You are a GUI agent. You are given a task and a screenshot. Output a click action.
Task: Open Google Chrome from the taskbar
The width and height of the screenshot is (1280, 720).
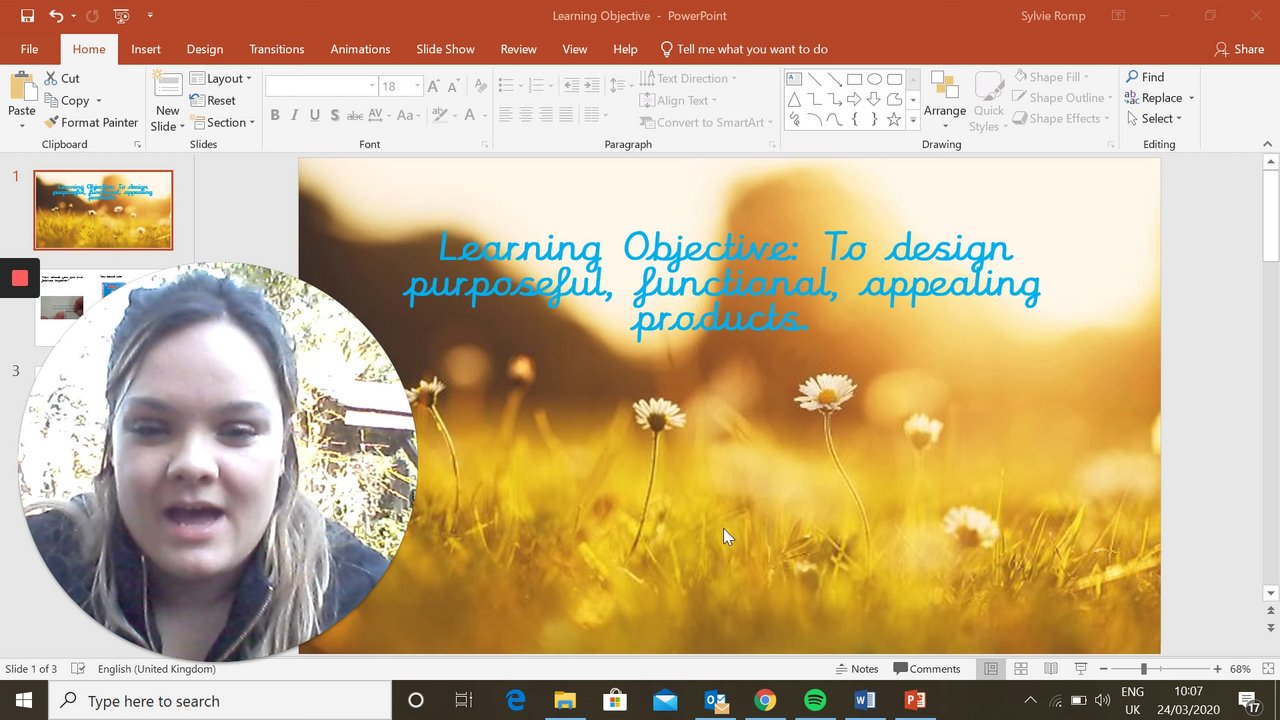coord(765,700)
